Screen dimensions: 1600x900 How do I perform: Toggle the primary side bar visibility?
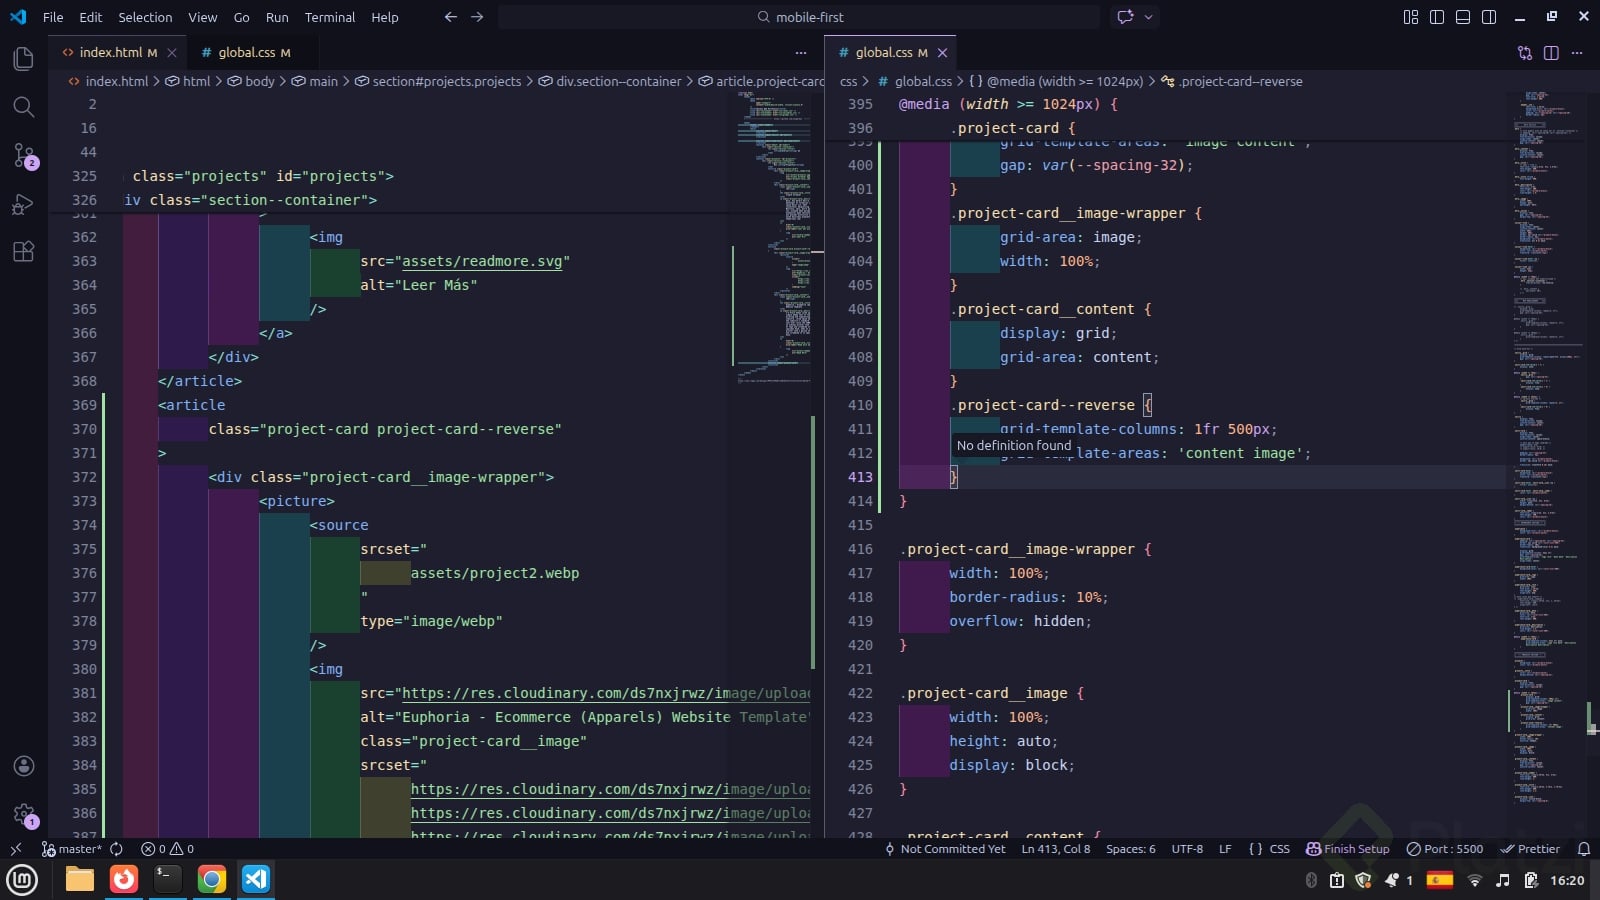click(1437, 17)
